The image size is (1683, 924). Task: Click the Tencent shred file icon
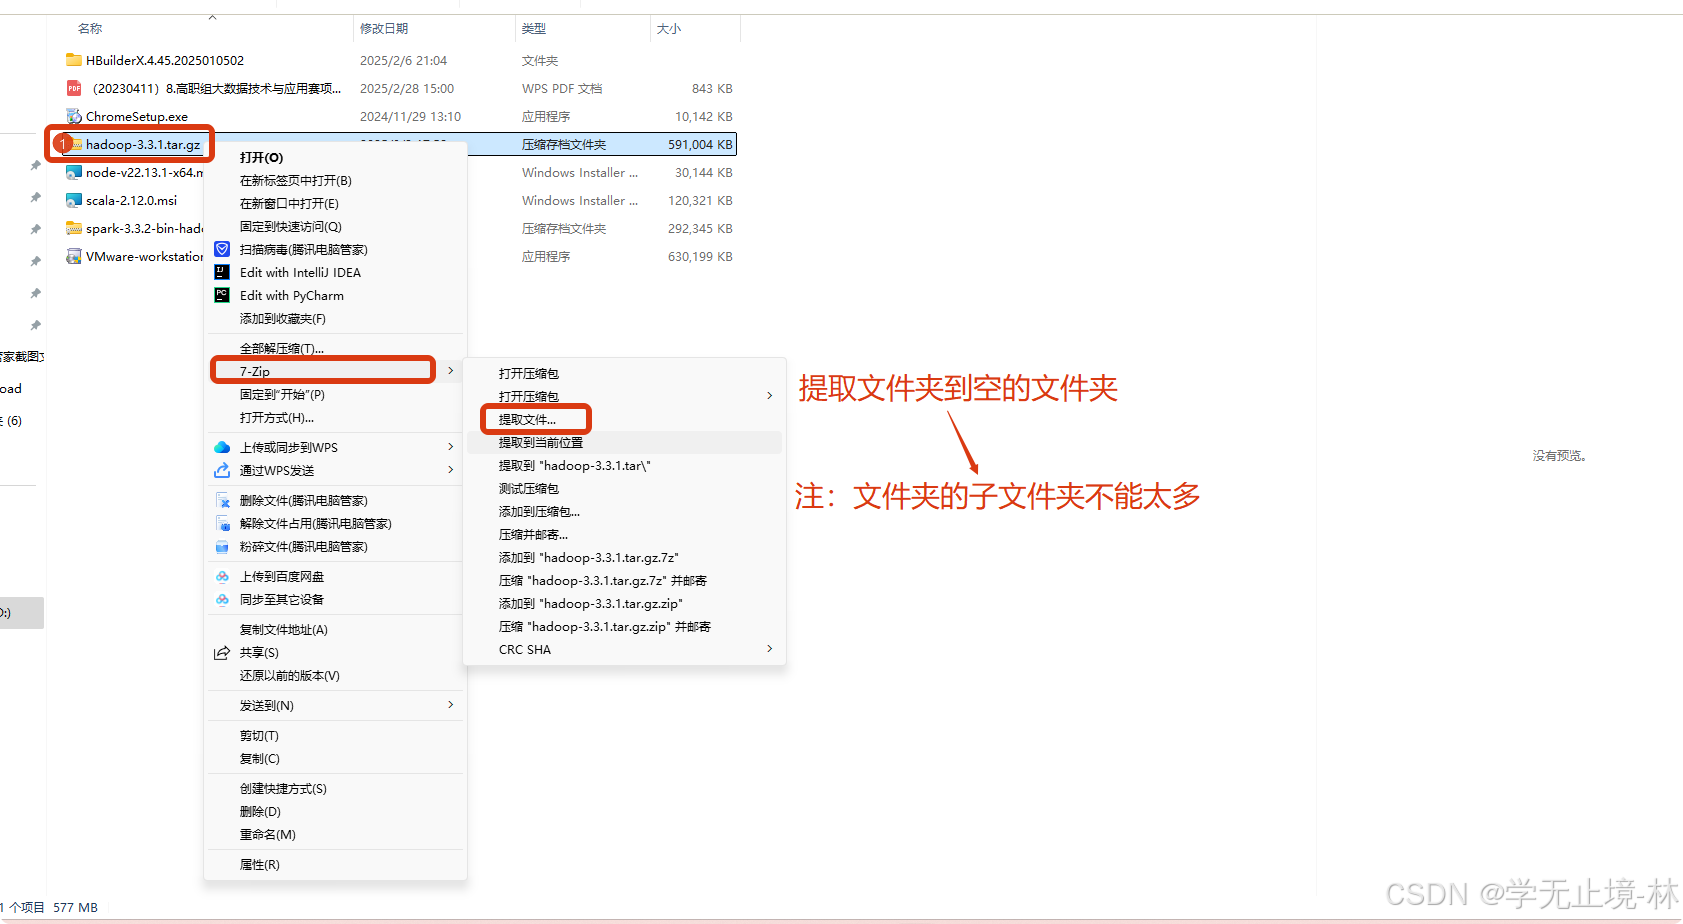click(222, 546)
